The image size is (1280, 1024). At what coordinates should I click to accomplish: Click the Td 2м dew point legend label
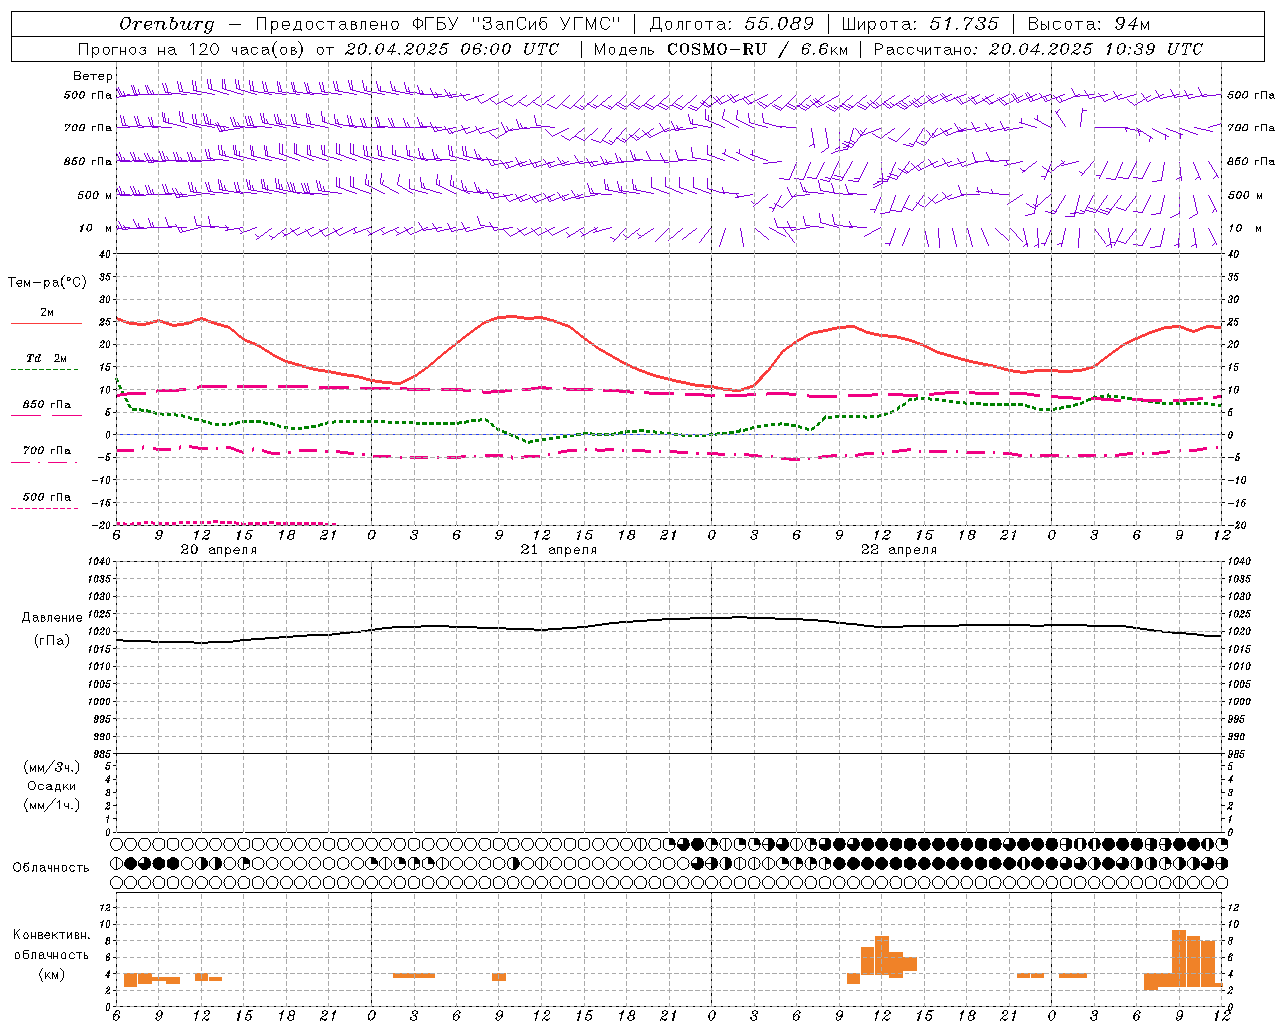point(47,358)
